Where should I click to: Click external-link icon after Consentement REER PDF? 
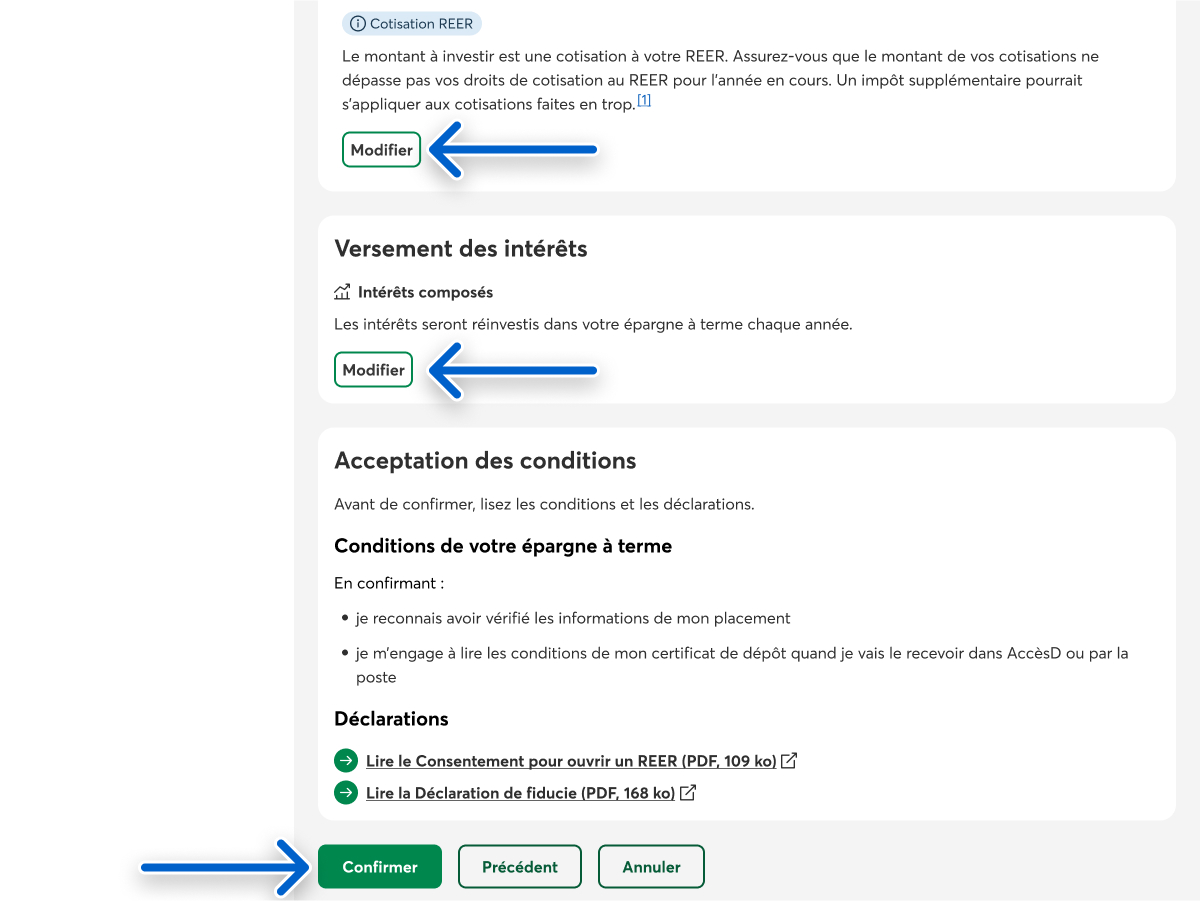tap(789, 761)
